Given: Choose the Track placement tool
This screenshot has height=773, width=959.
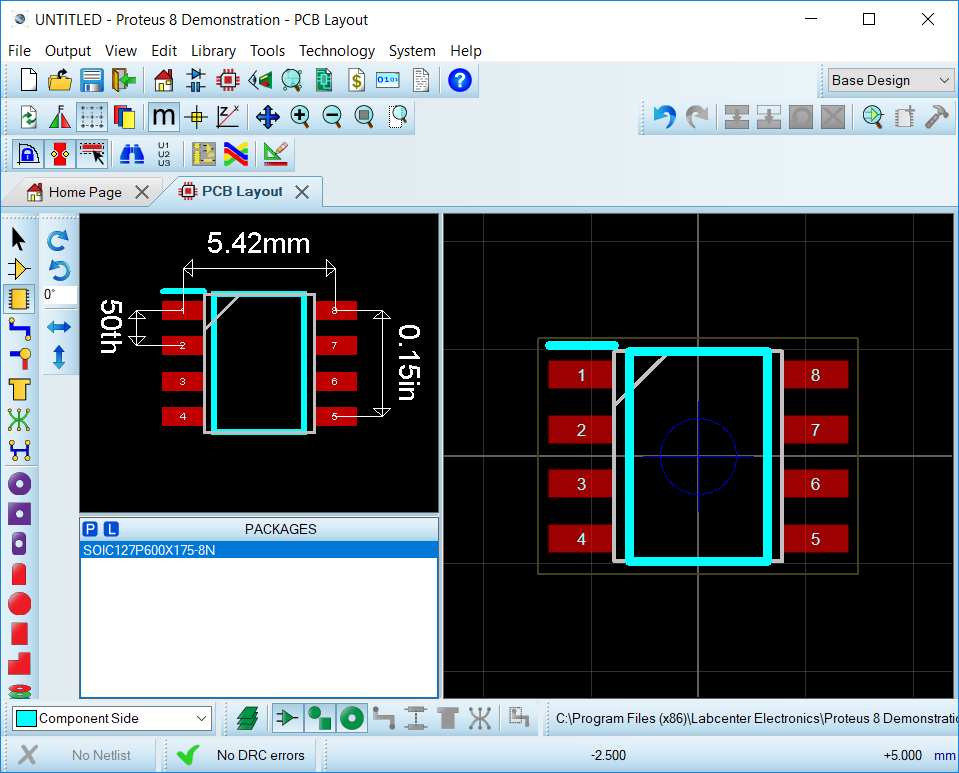Looking at the screenshot, I should pyautogui.click(x=18, y=327).
